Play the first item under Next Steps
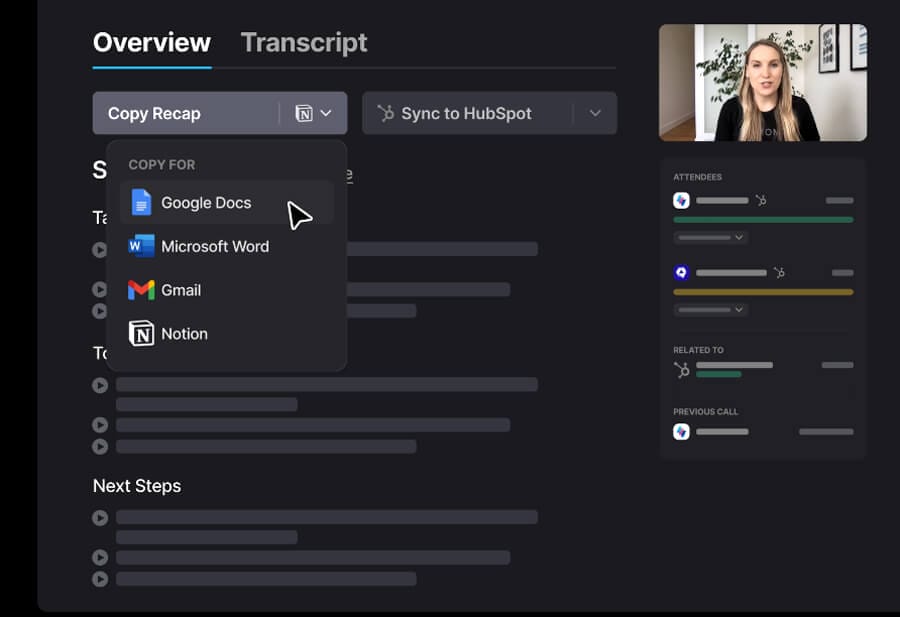 100,518
